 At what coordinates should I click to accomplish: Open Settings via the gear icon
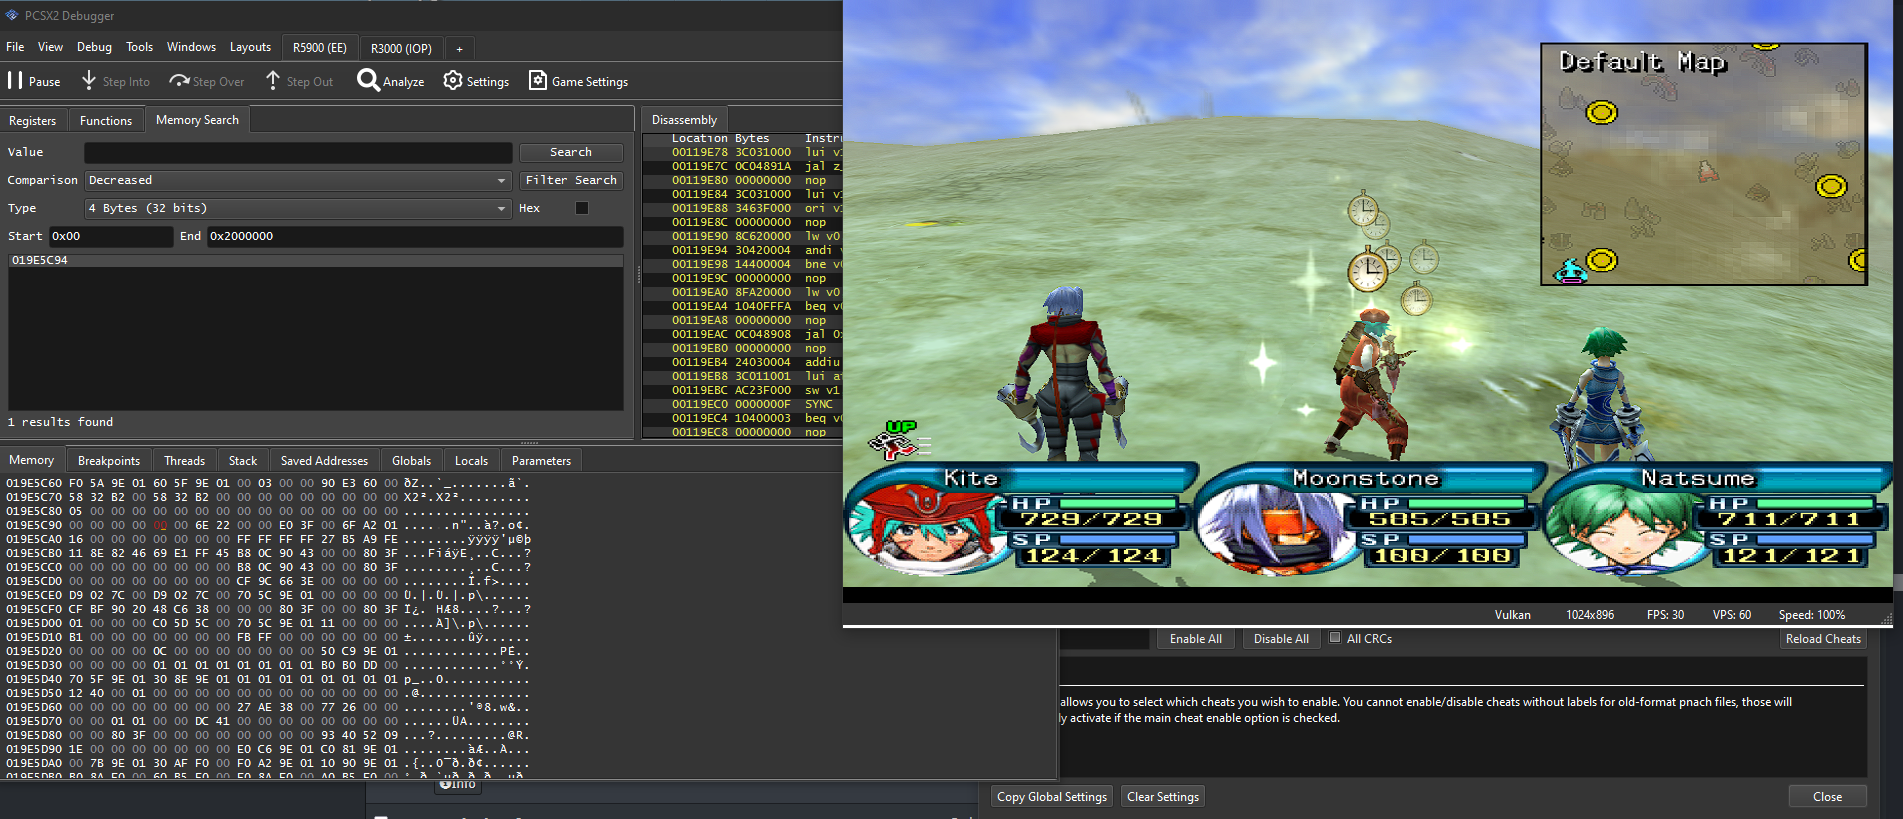(x=453, y=80)
